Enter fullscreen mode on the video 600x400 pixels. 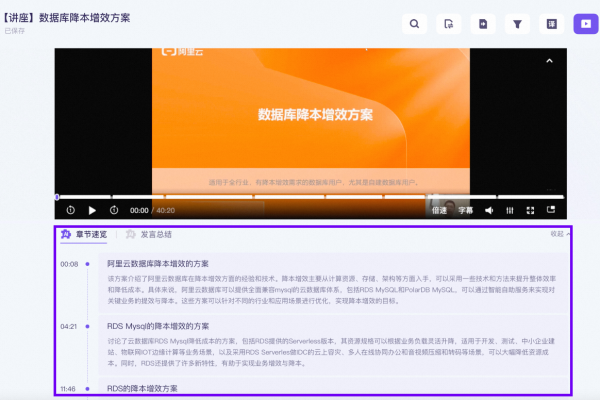pos(530,210)
